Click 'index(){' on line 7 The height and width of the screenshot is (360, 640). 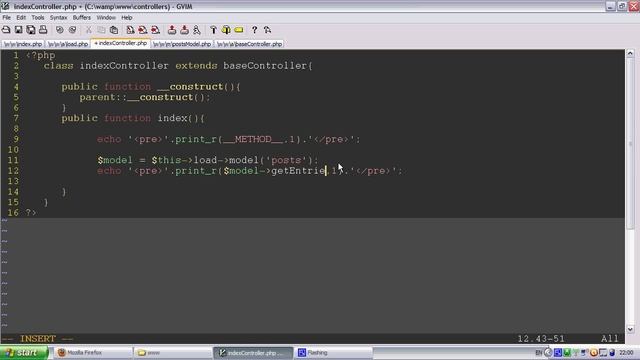(181, 118)
